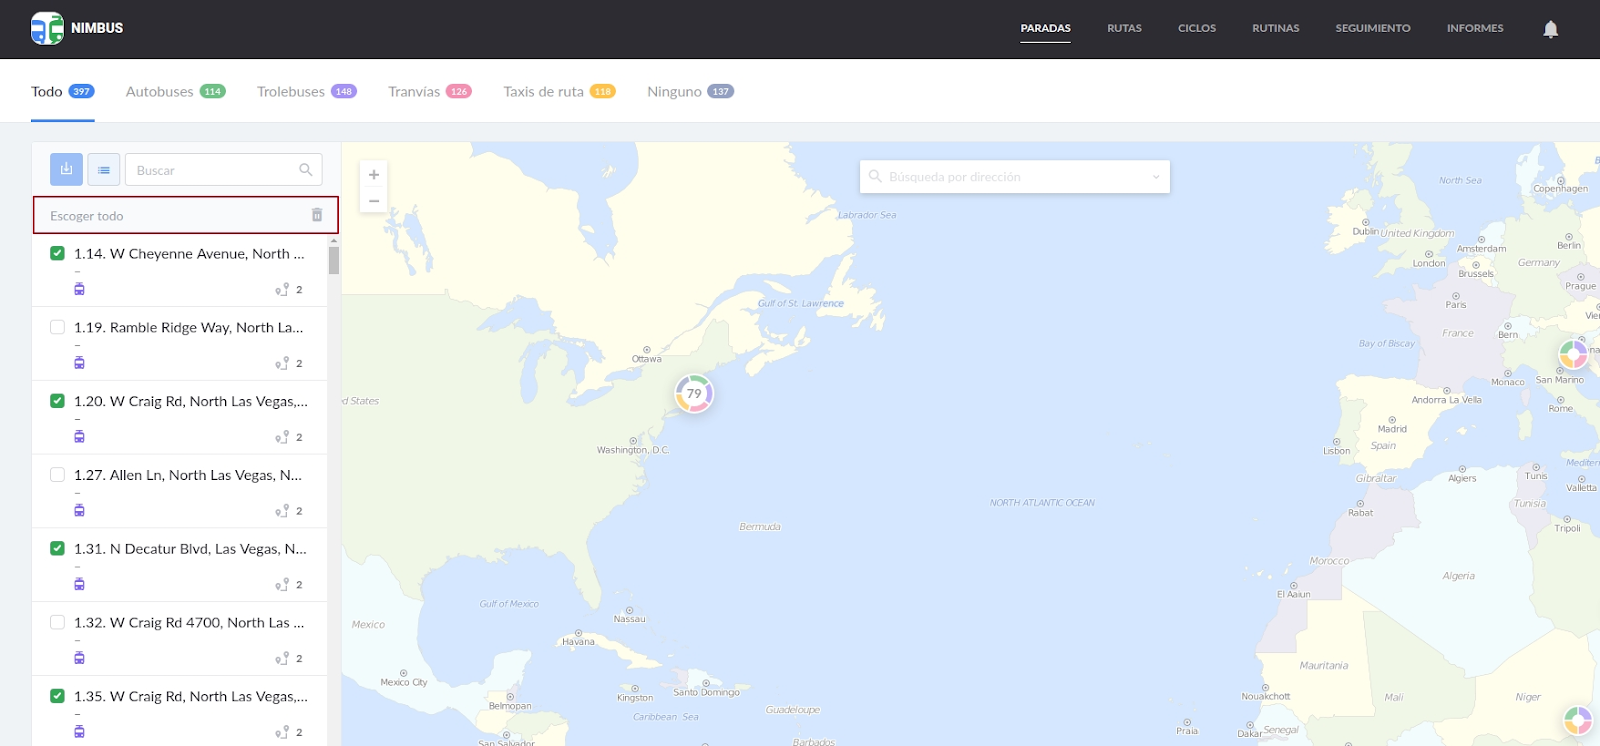
Task: Open stop 1.31 N Decatur Blvd
Action: (x=190, y=549)
